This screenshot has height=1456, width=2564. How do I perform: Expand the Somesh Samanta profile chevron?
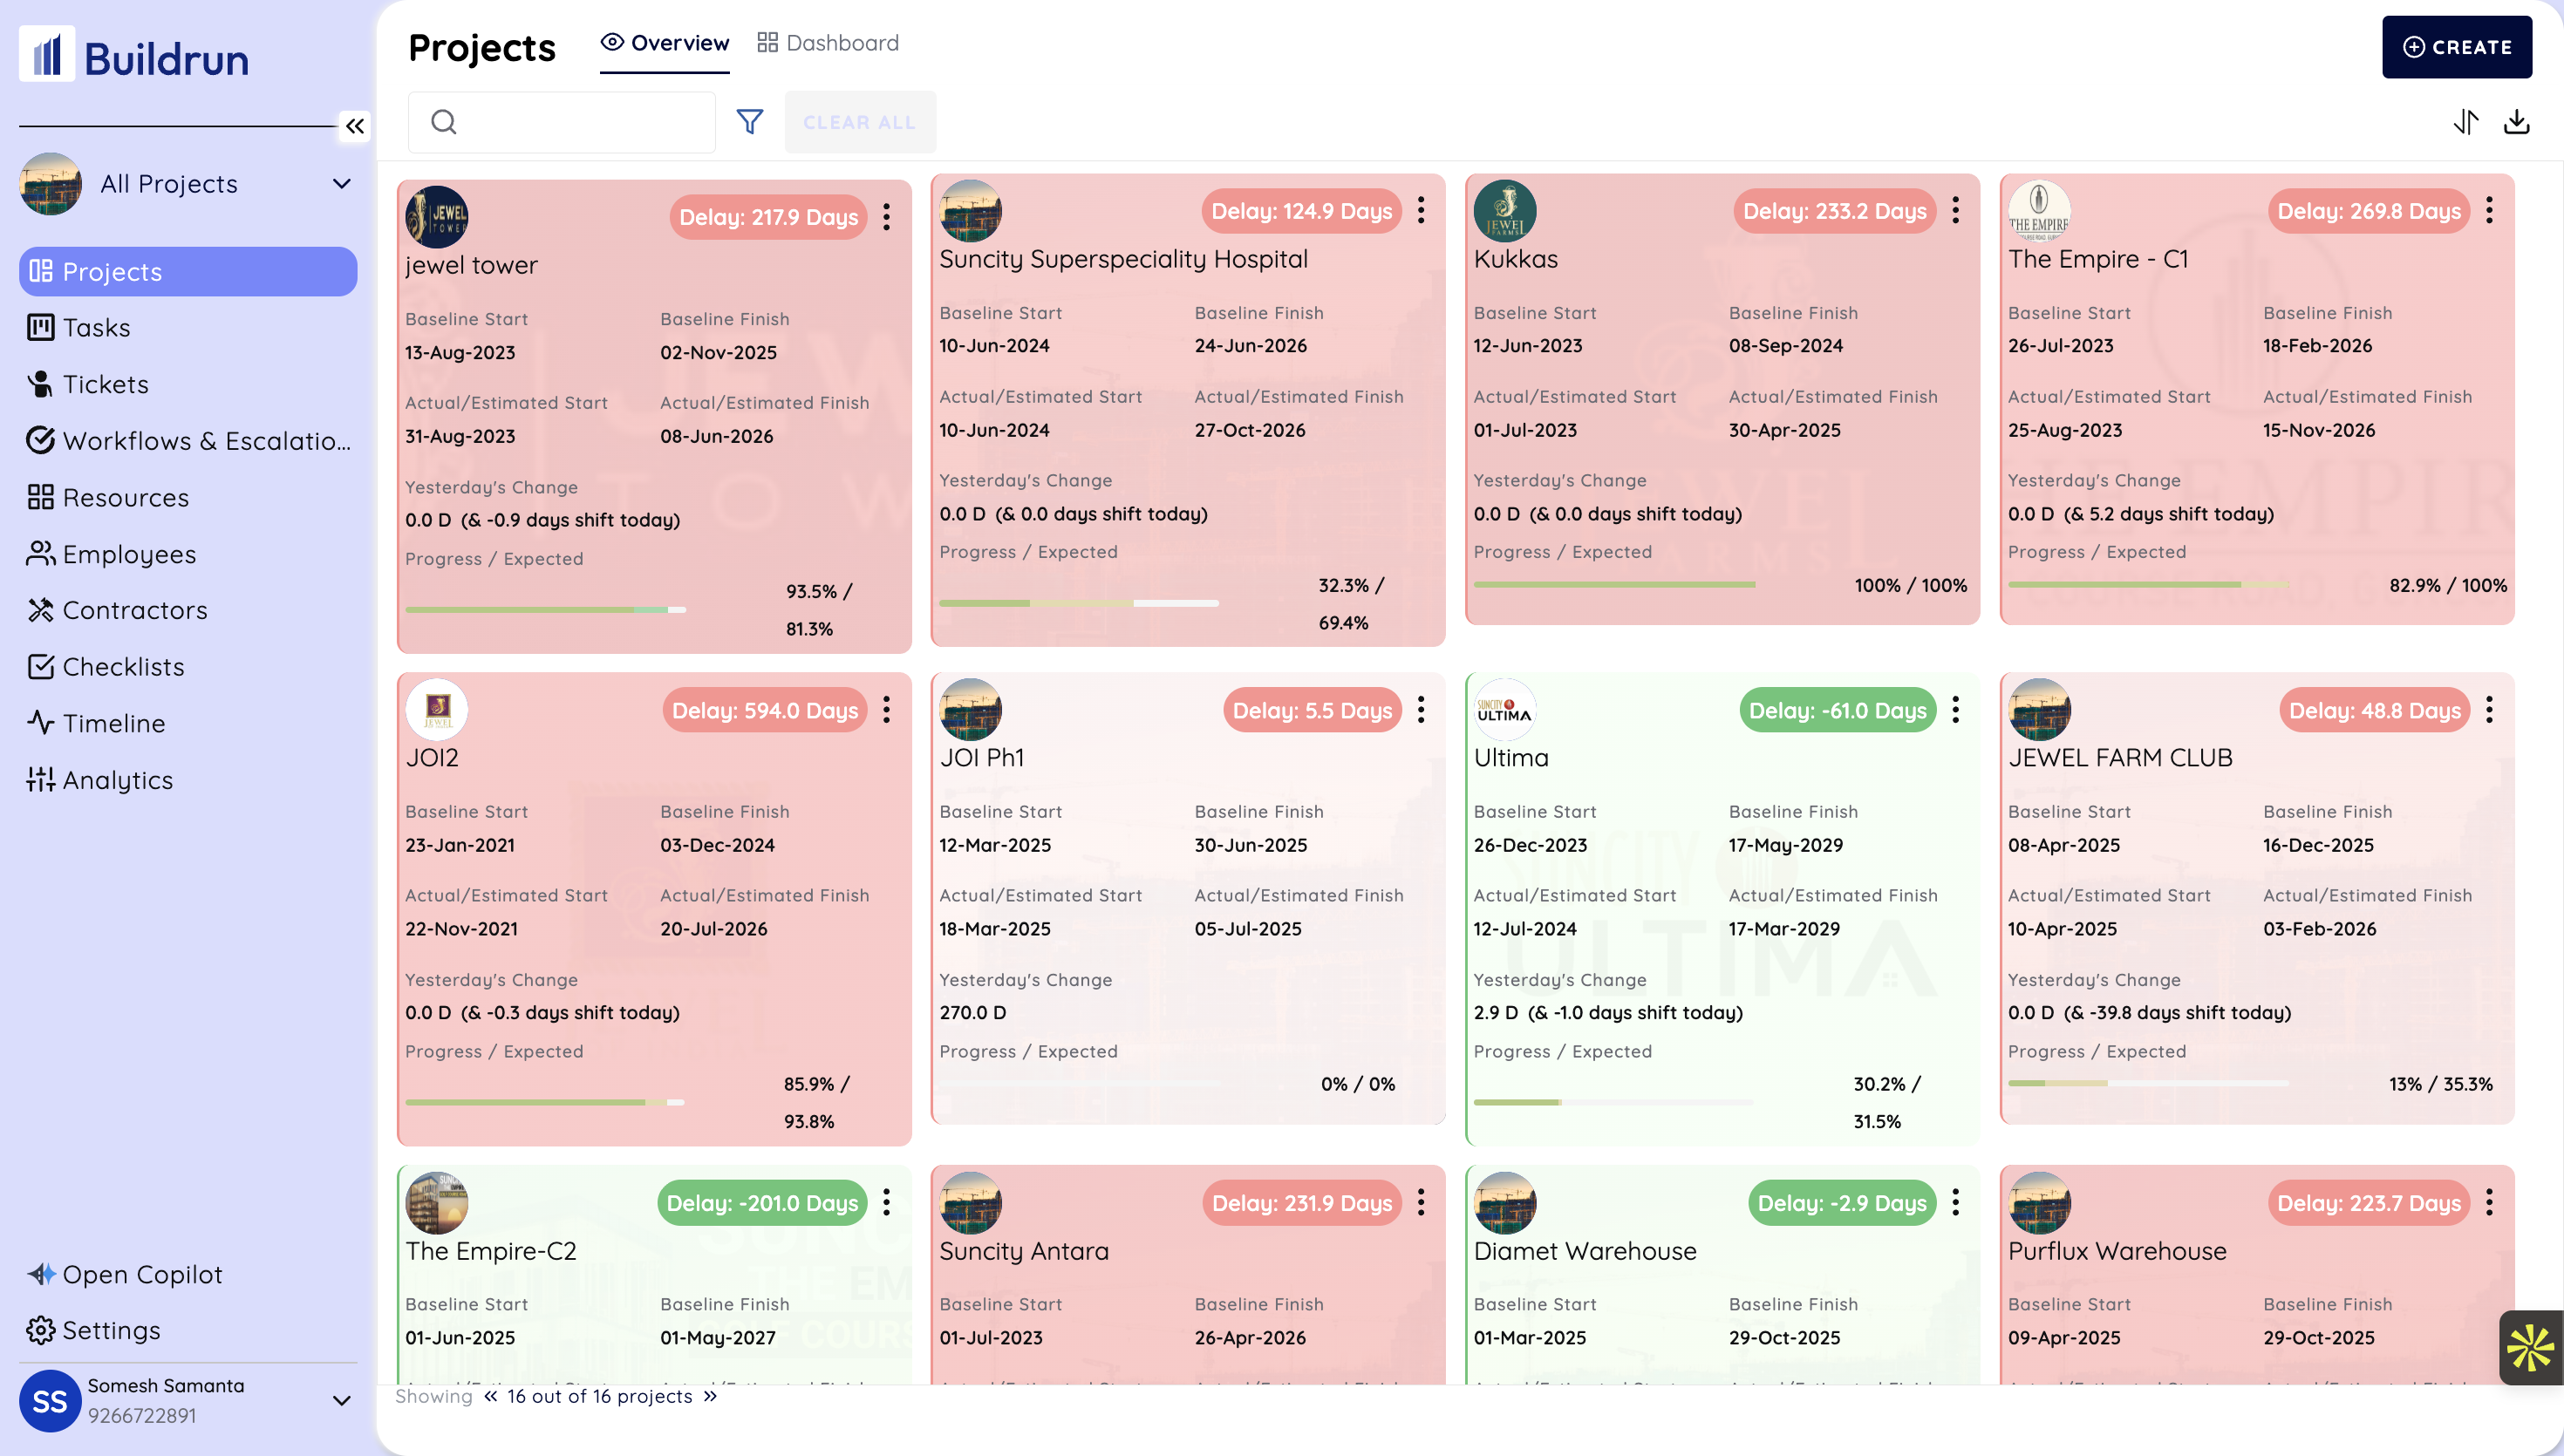click(343, 1400)
